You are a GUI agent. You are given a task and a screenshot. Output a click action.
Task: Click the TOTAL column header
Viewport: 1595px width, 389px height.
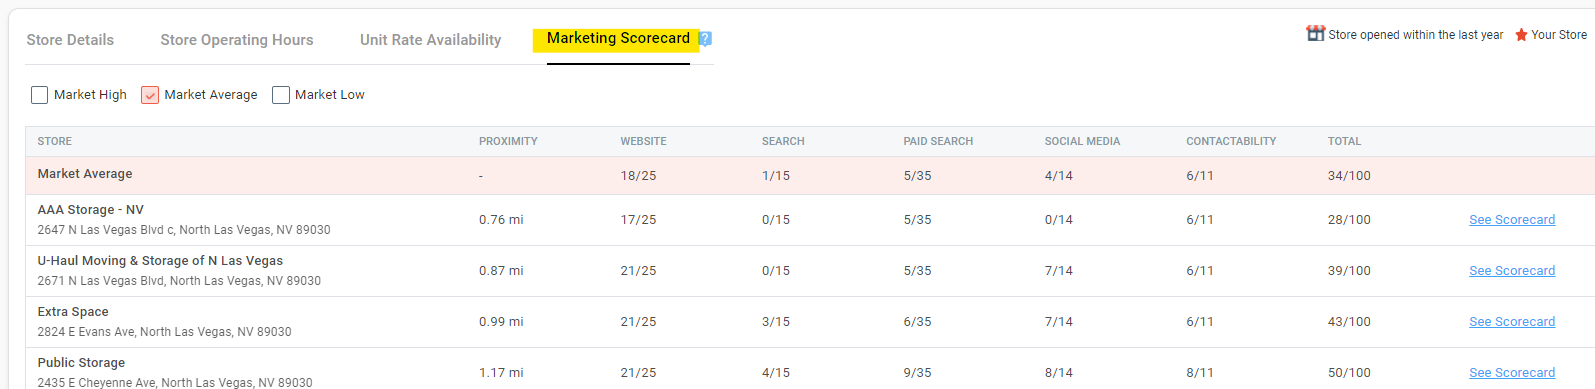click(1344, 142)
